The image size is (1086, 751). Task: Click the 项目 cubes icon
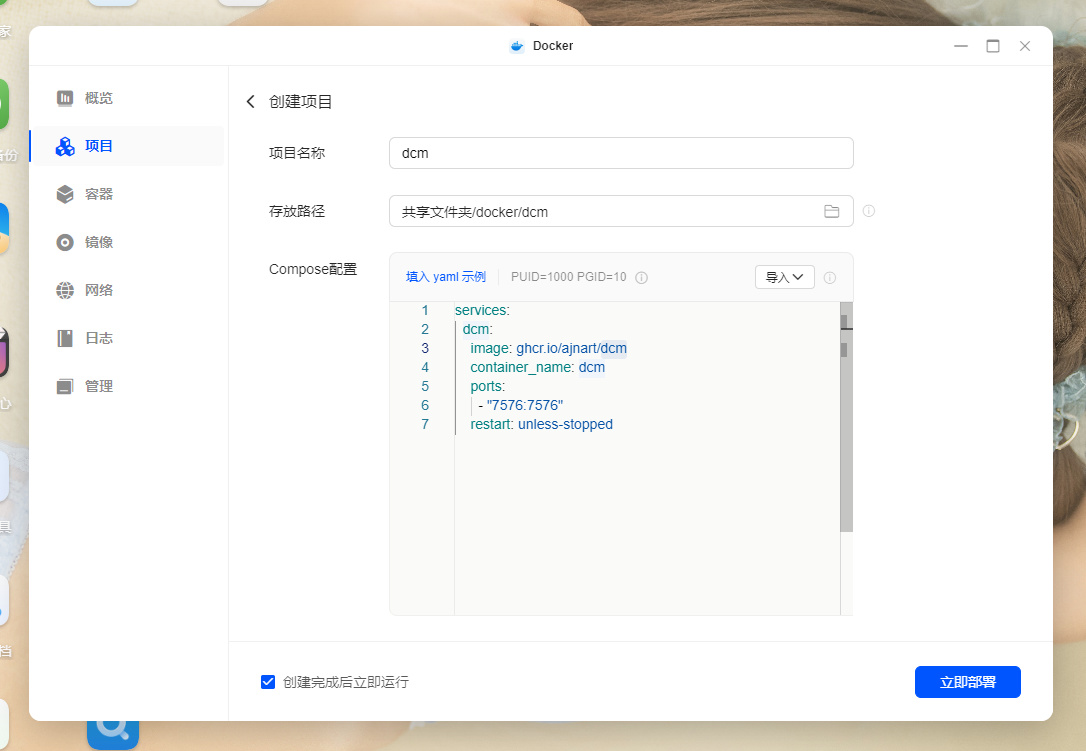[65, 146]
